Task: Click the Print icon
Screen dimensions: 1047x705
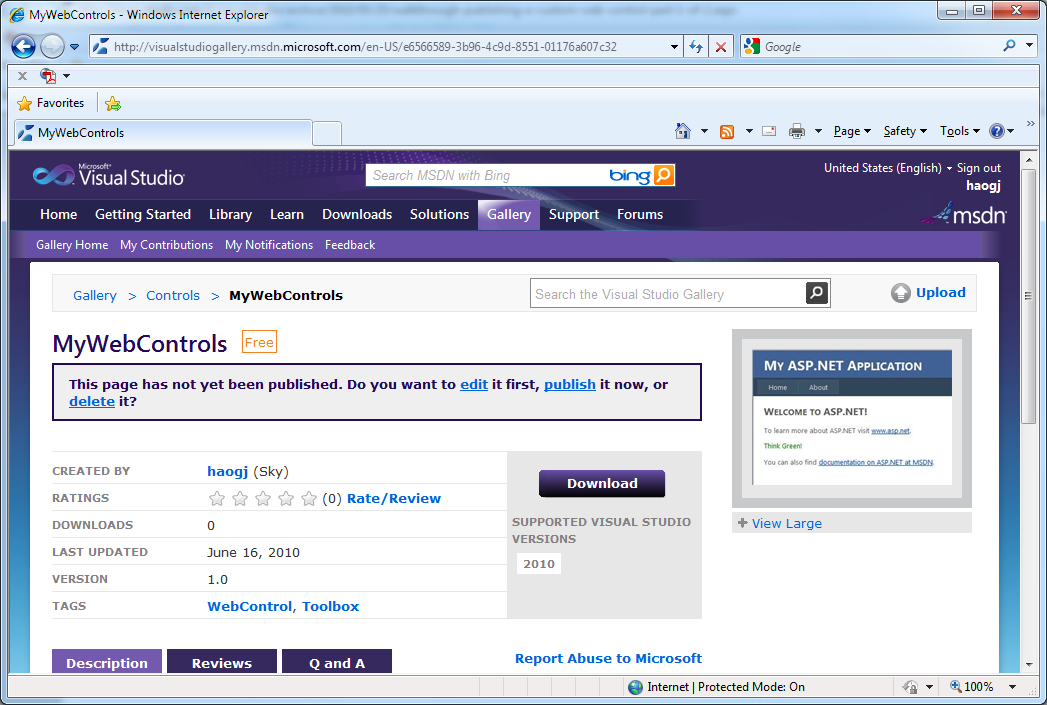Action: [x=797, y=131]
